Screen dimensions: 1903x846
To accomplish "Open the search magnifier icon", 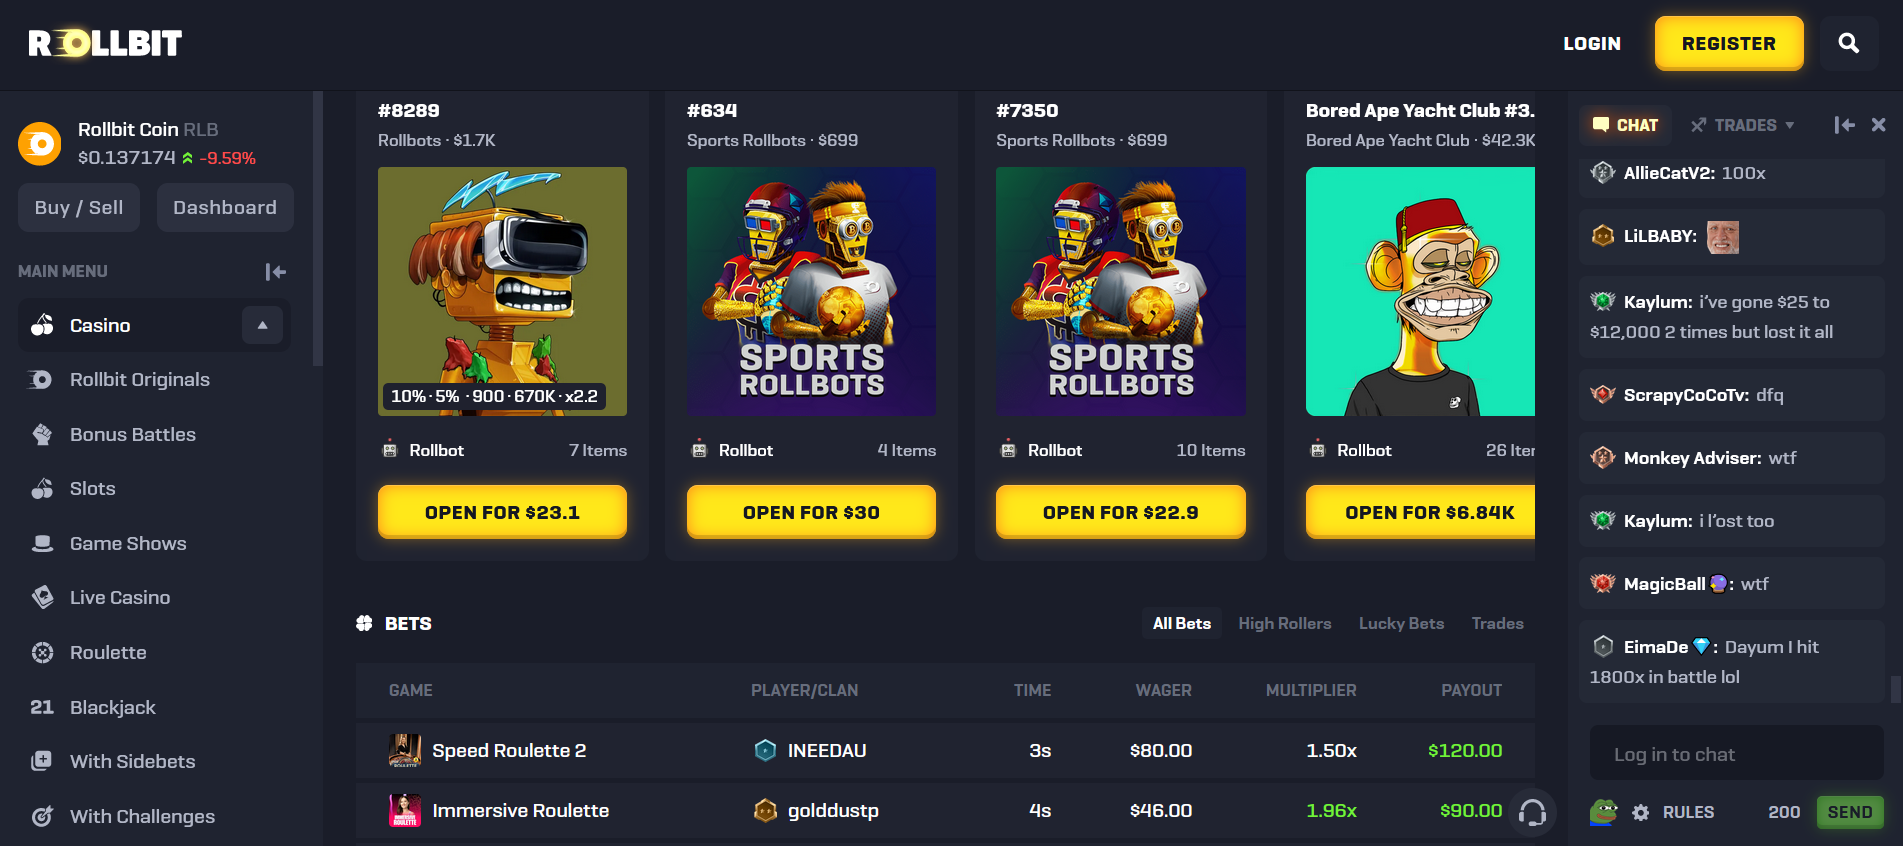I will (1848, 43).
